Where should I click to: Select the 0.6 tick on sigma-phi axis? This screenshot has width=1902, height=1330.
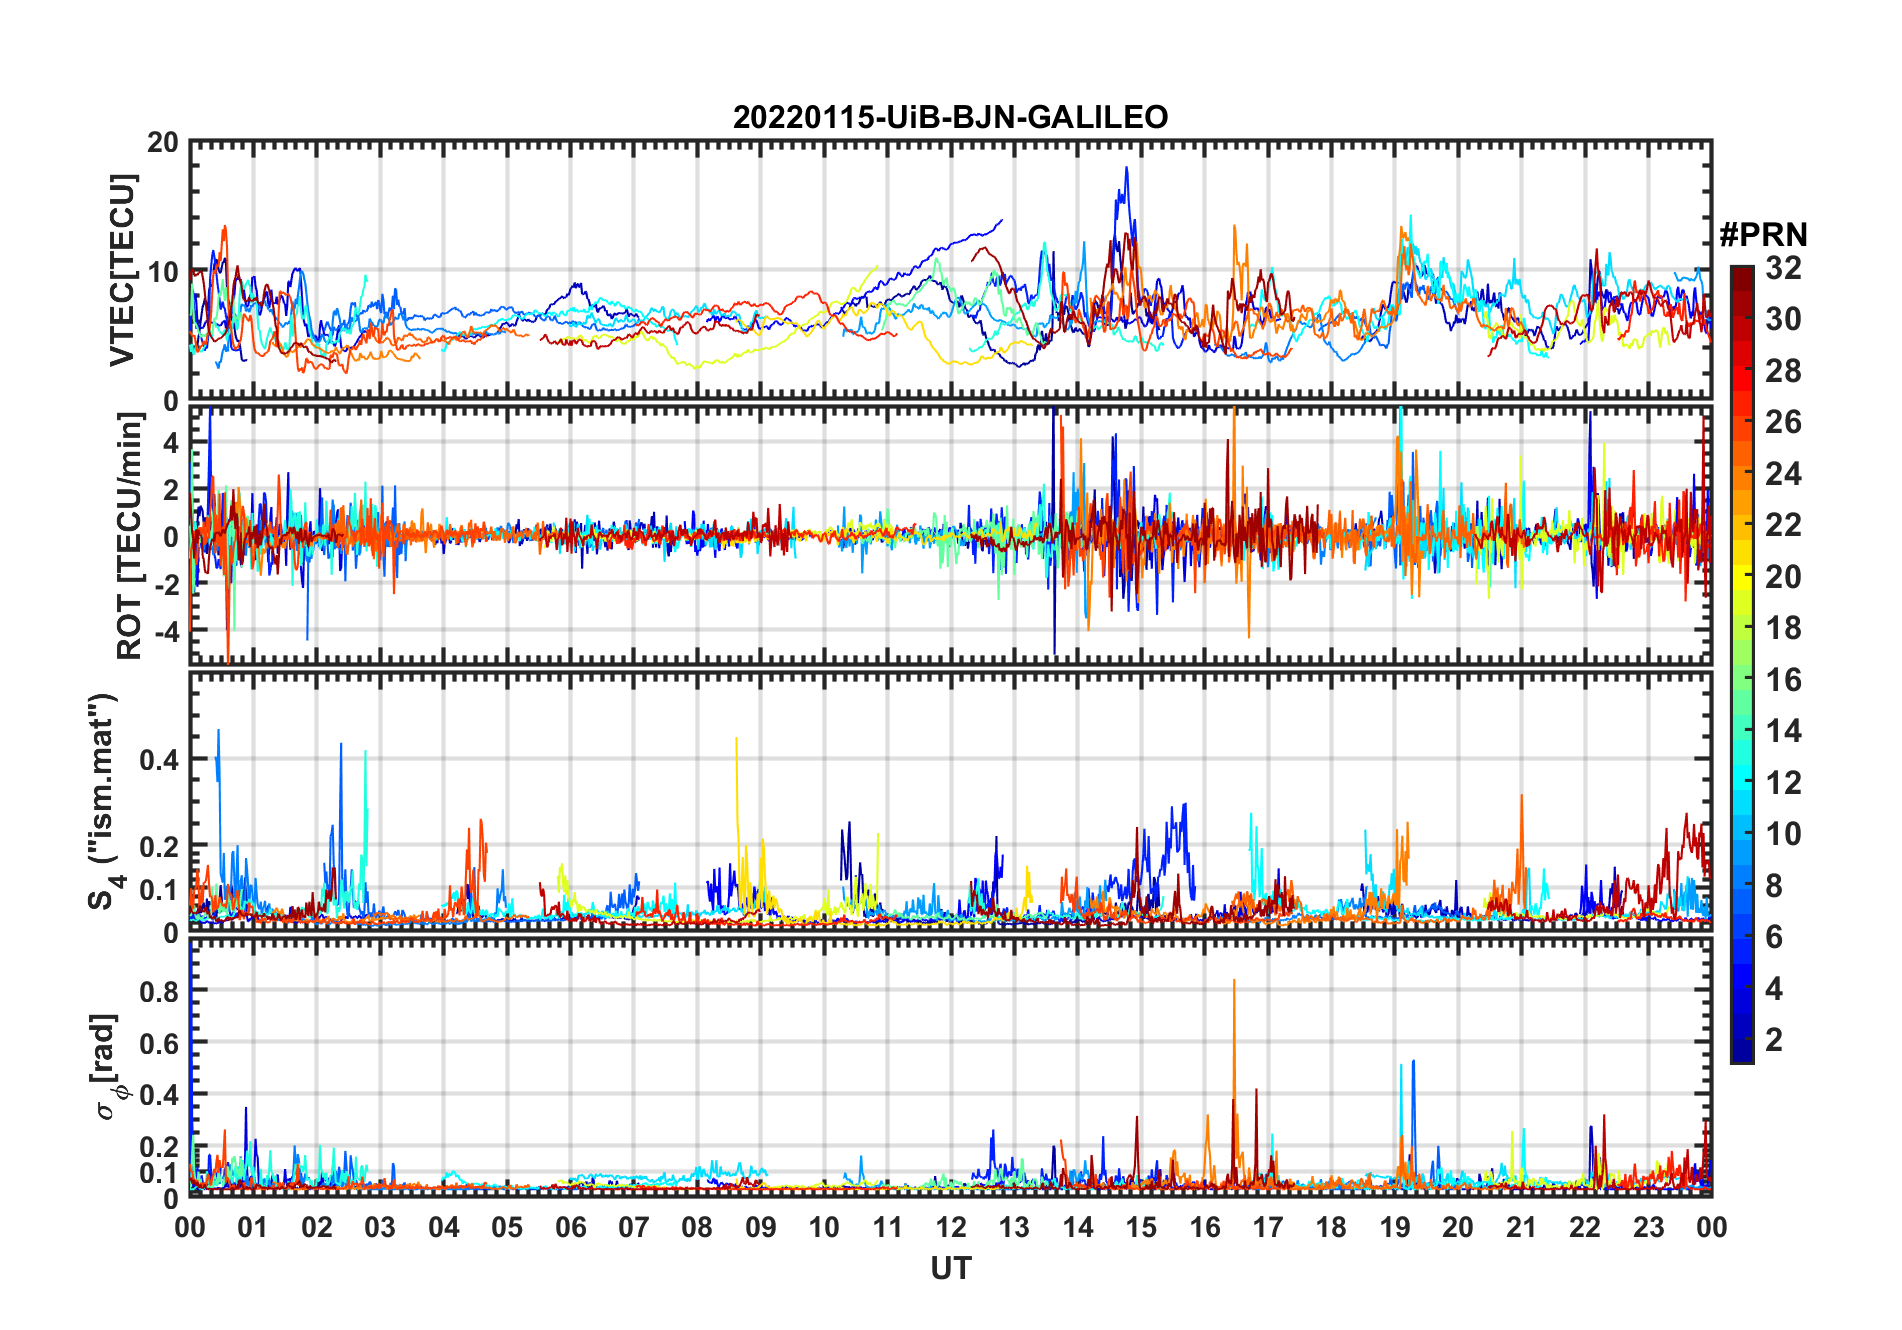pos(158,1042)
